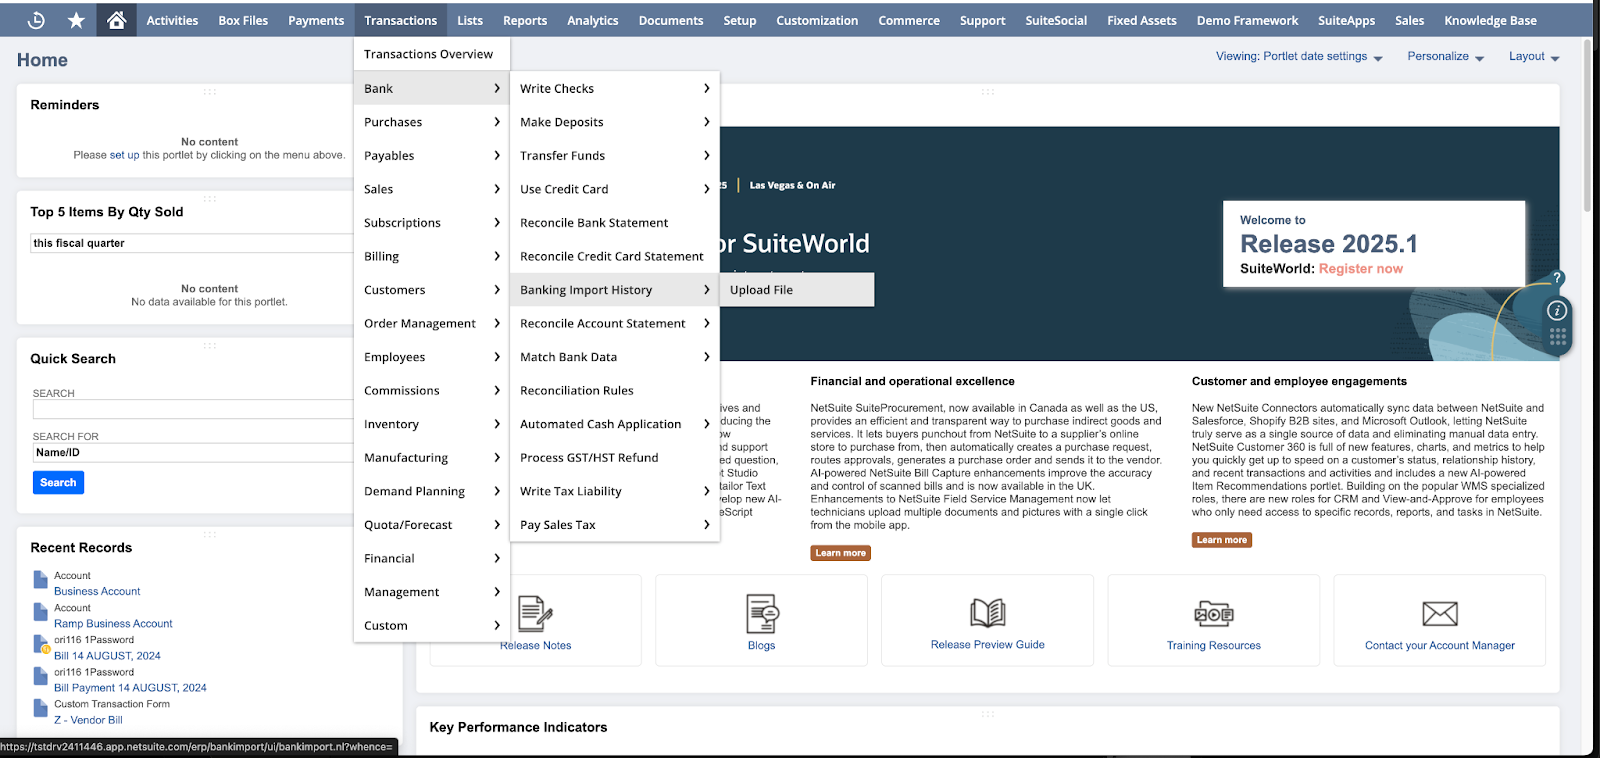This screenshot has width=1600, height=758.
Task: Open the Activities menu in the navigation bar
Action: [172, 20]
